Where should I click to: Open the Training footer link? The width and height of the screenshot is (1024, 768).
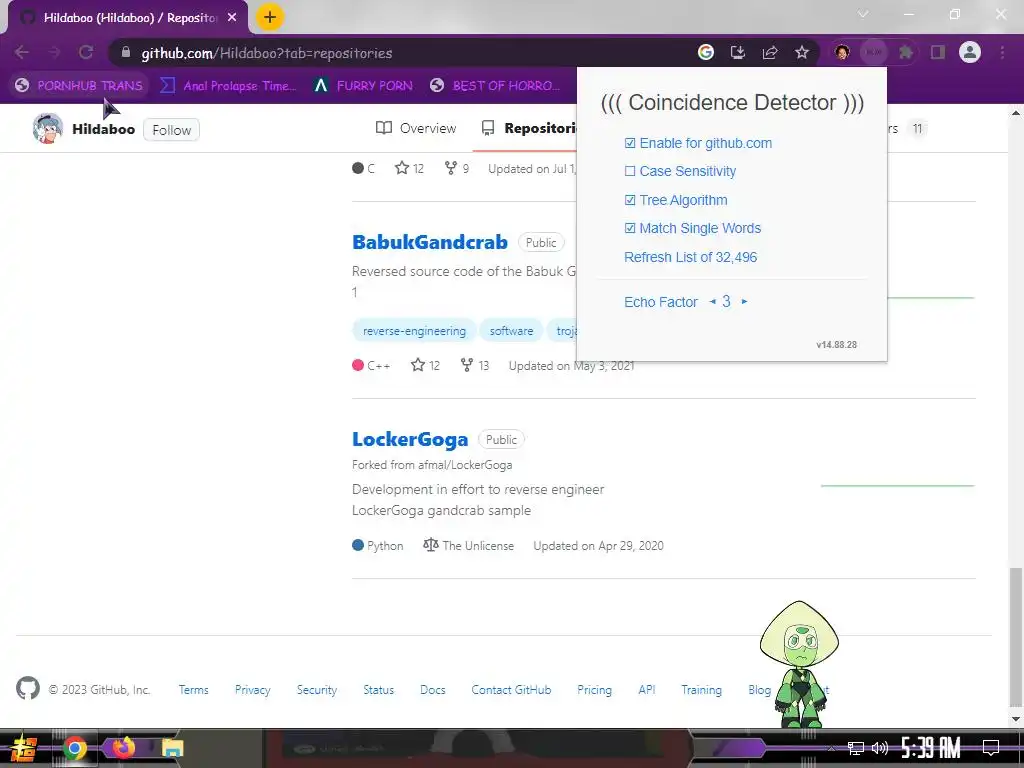701,690
